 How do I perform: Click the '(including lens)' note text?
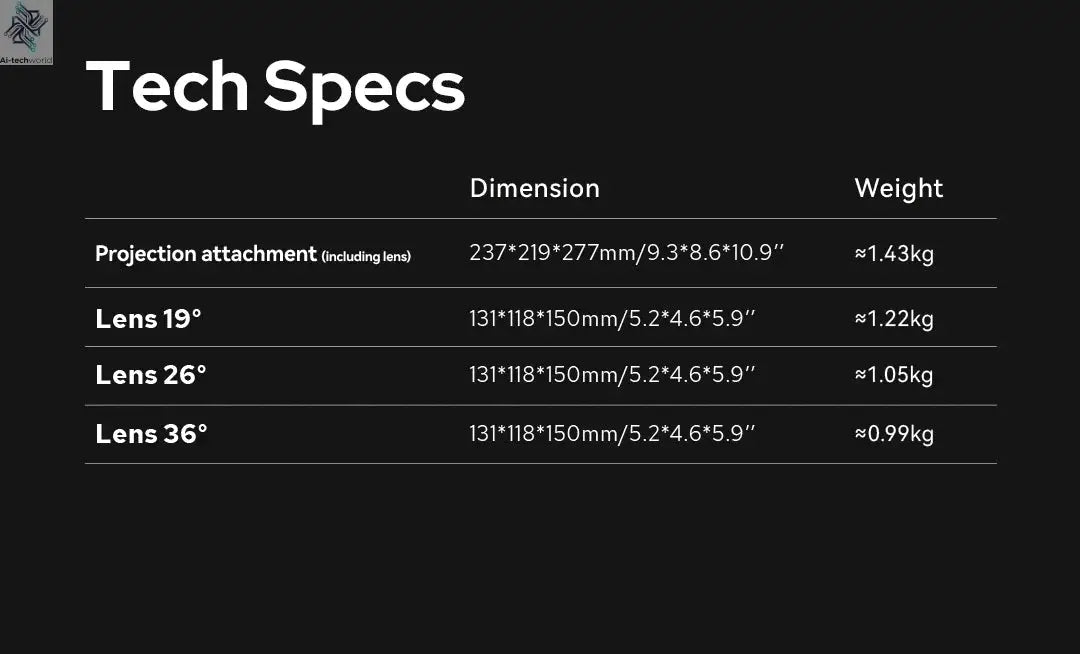coord(366,257)
